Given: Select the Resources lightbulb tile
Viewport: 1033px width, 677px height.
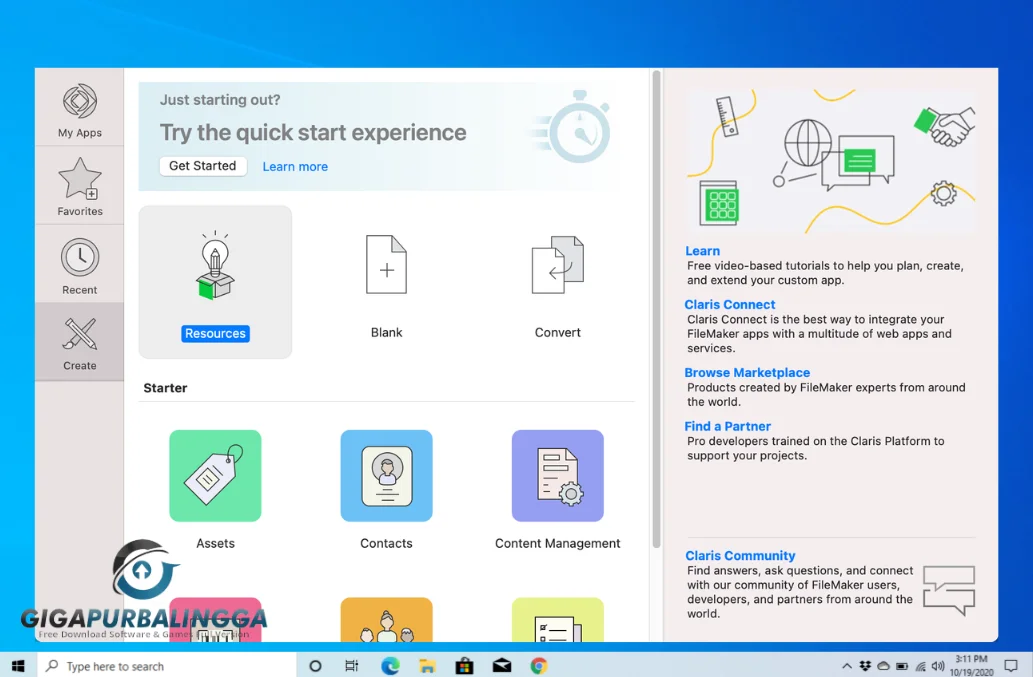Looking at the screenshot, I should pos(215,282).
